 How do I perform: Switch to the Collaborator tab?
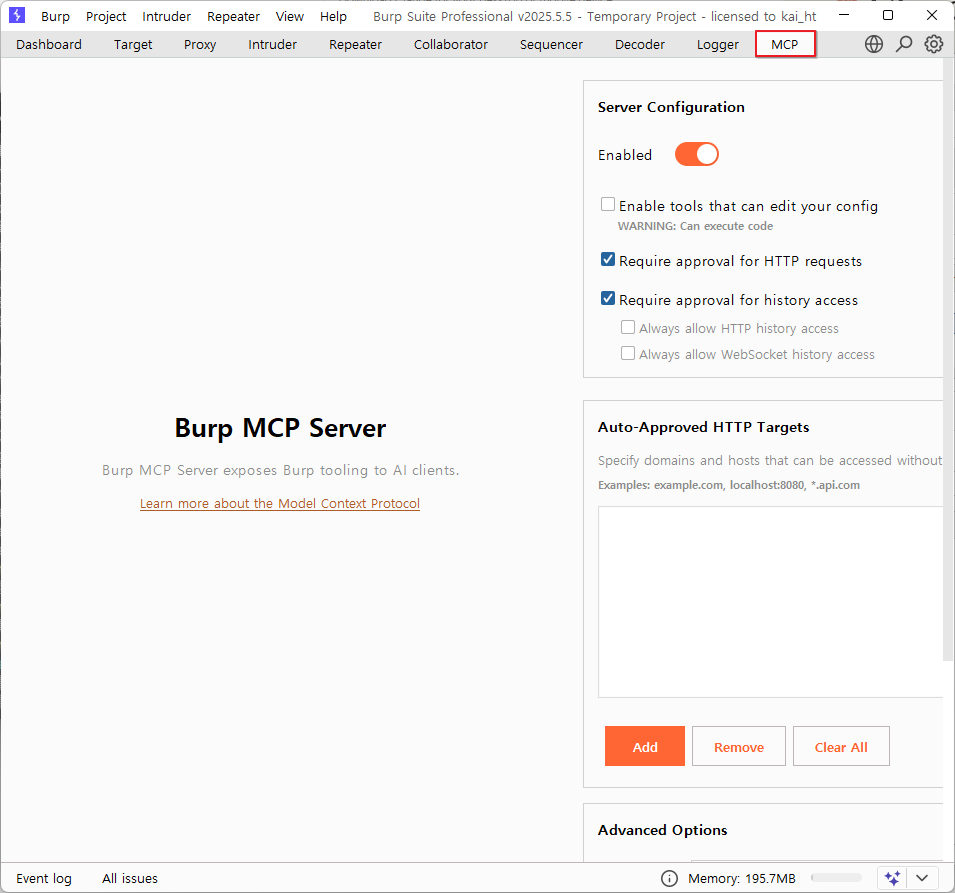451,44
